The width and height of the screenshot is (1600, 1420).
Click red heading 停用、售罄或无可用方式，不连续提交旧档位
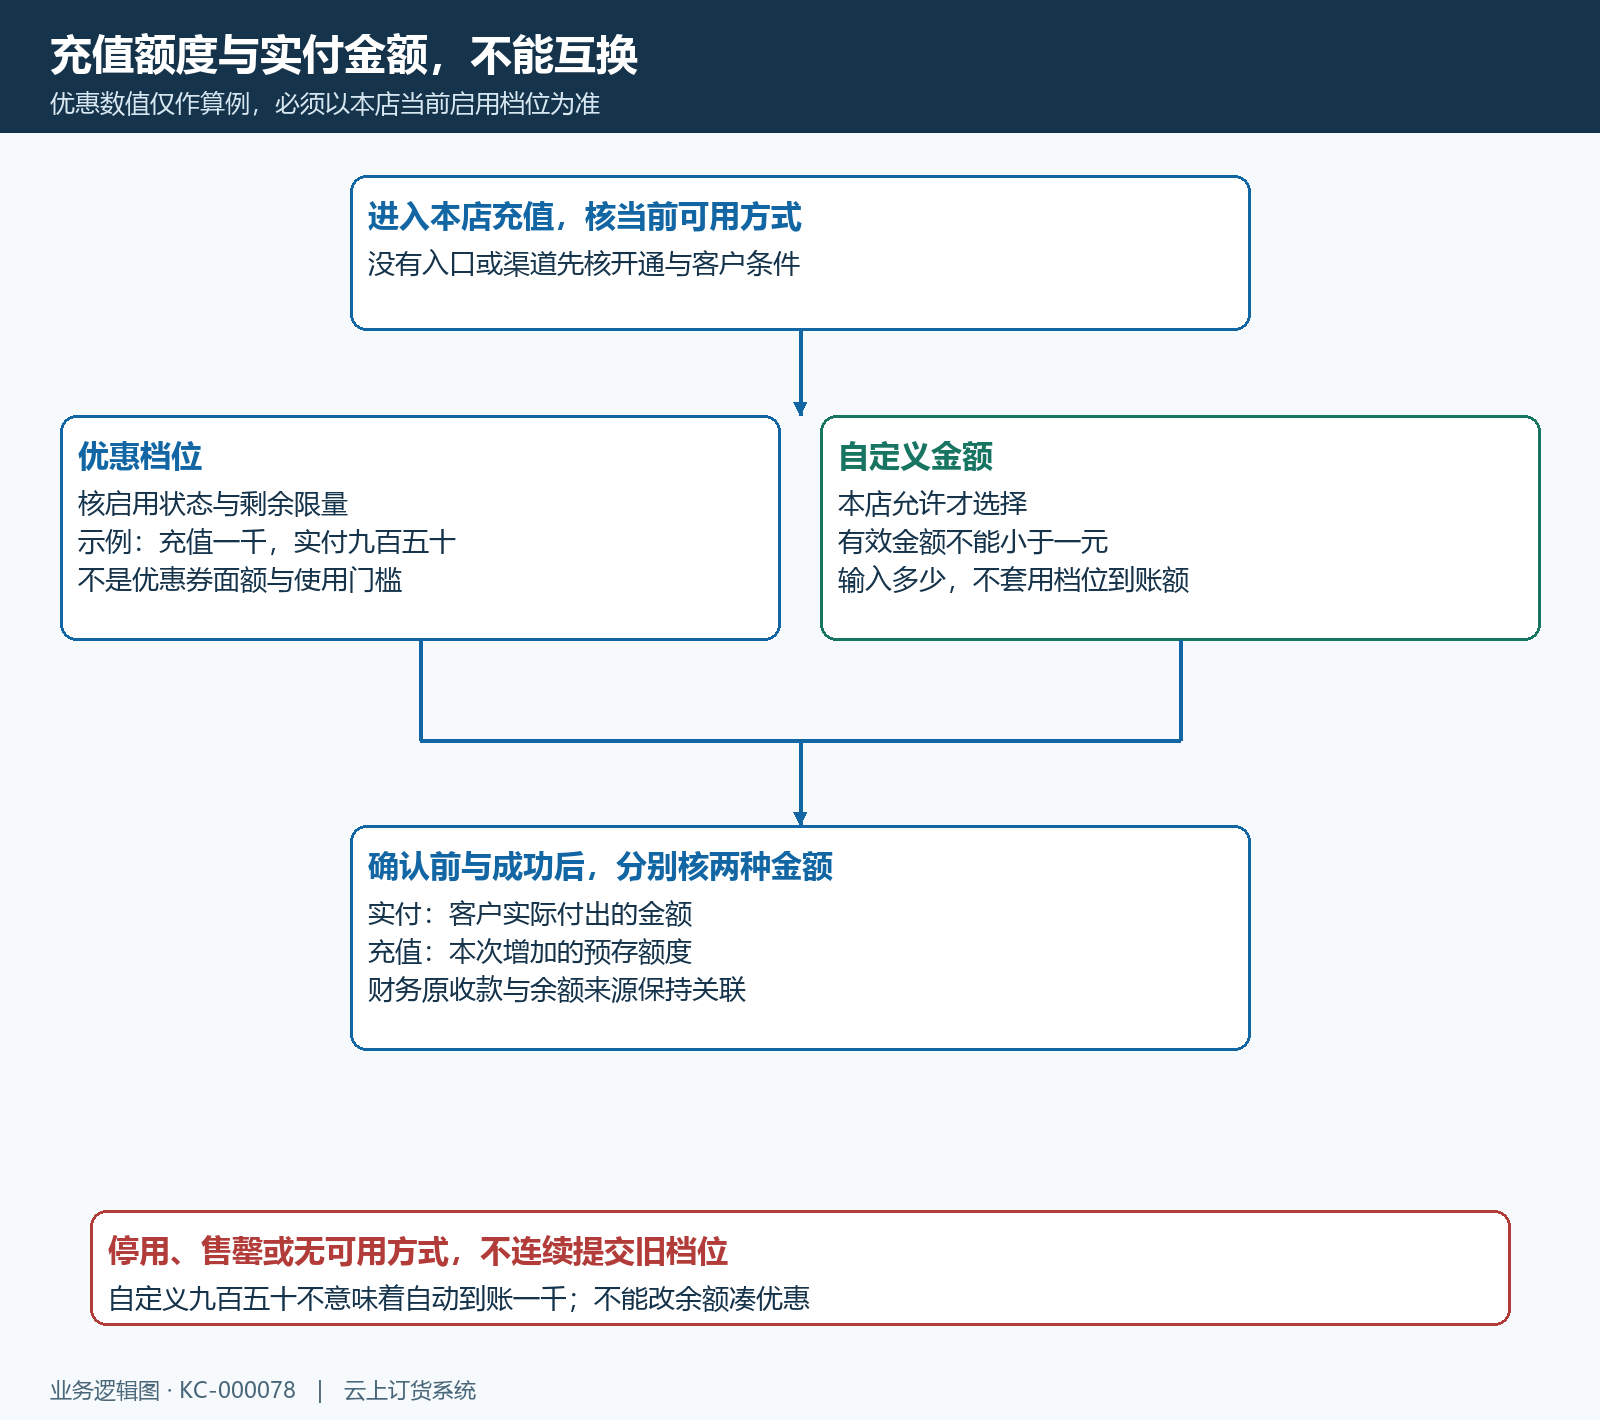point(418,1251)
